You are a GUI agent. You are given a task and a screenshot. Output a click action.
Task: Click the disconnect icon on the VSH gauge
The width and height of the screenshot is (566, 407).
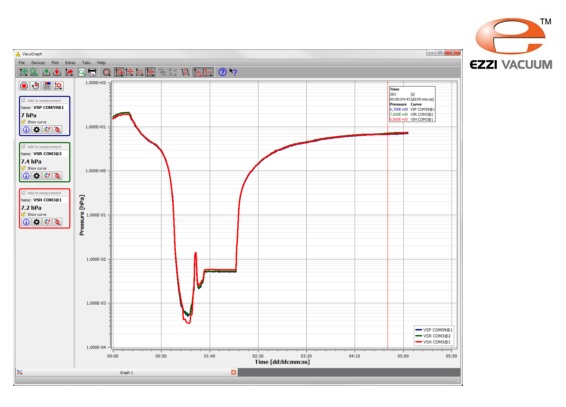[x=57, y=222]
